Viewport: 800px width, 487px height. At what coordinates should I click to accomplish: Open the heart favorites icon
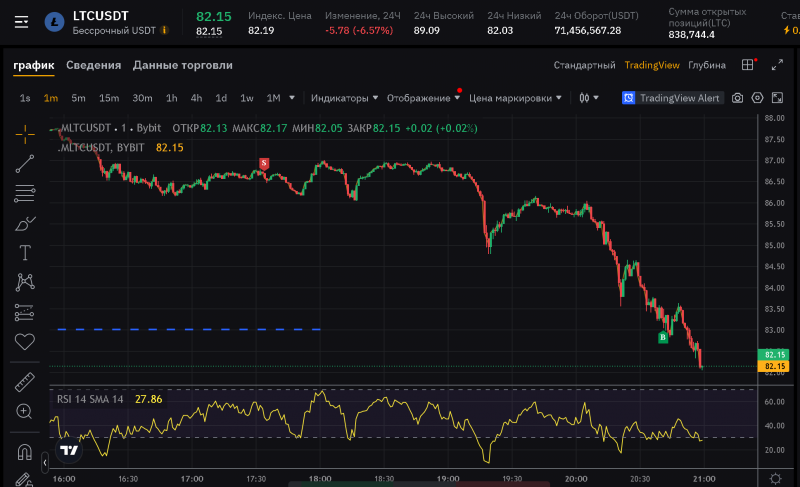(24, 341)
